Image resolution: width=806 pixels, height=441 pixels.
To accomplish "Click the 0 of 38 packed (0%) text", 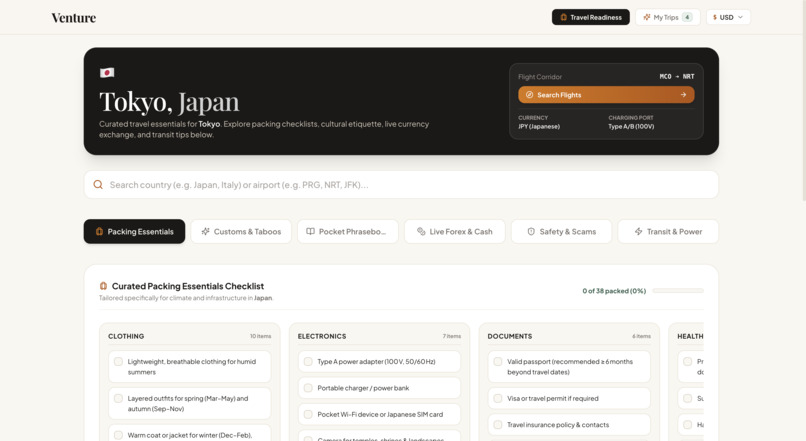I will point(614,291).
